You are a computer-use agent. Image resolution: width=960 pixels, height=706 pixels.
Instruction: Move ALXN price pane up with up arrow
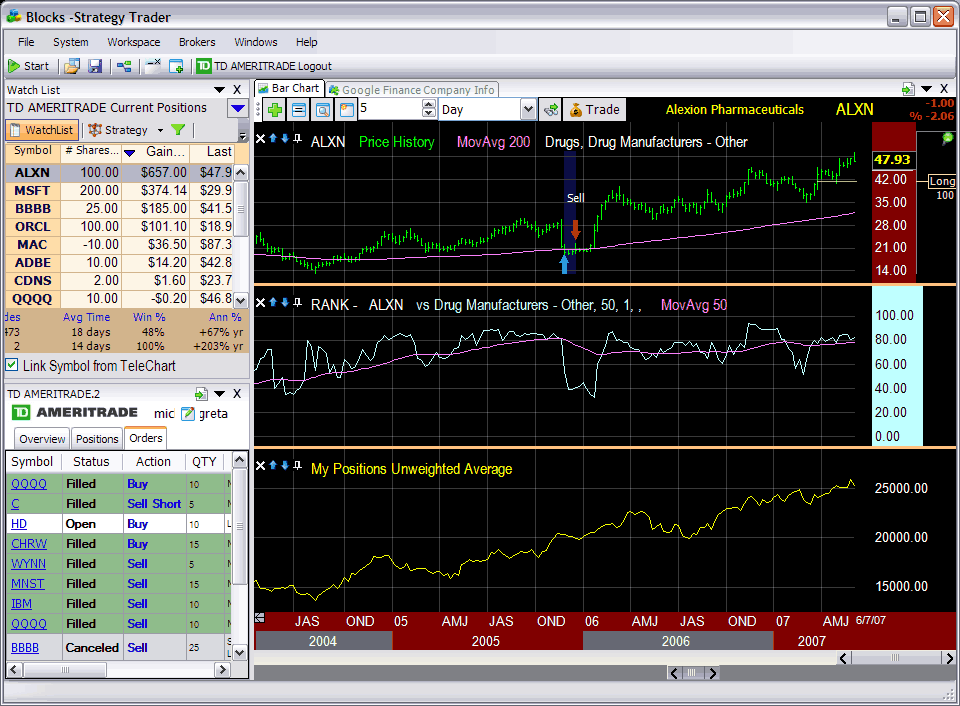click(x=273, y=138)
